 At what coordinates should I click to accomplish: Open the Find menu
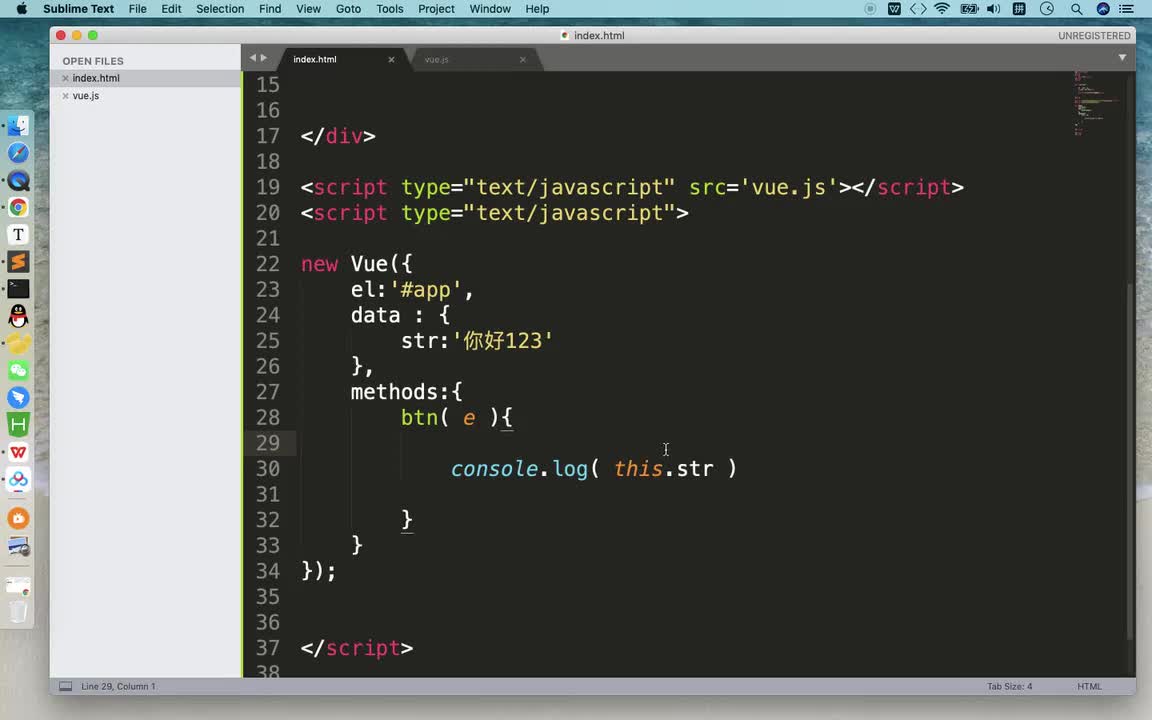(x=270, y=9)
